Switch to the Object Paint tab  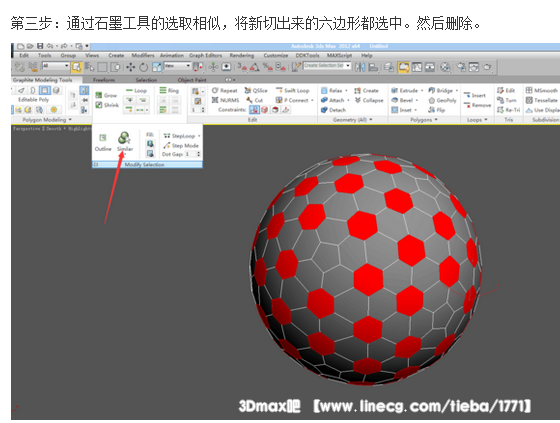click(192, 80)
